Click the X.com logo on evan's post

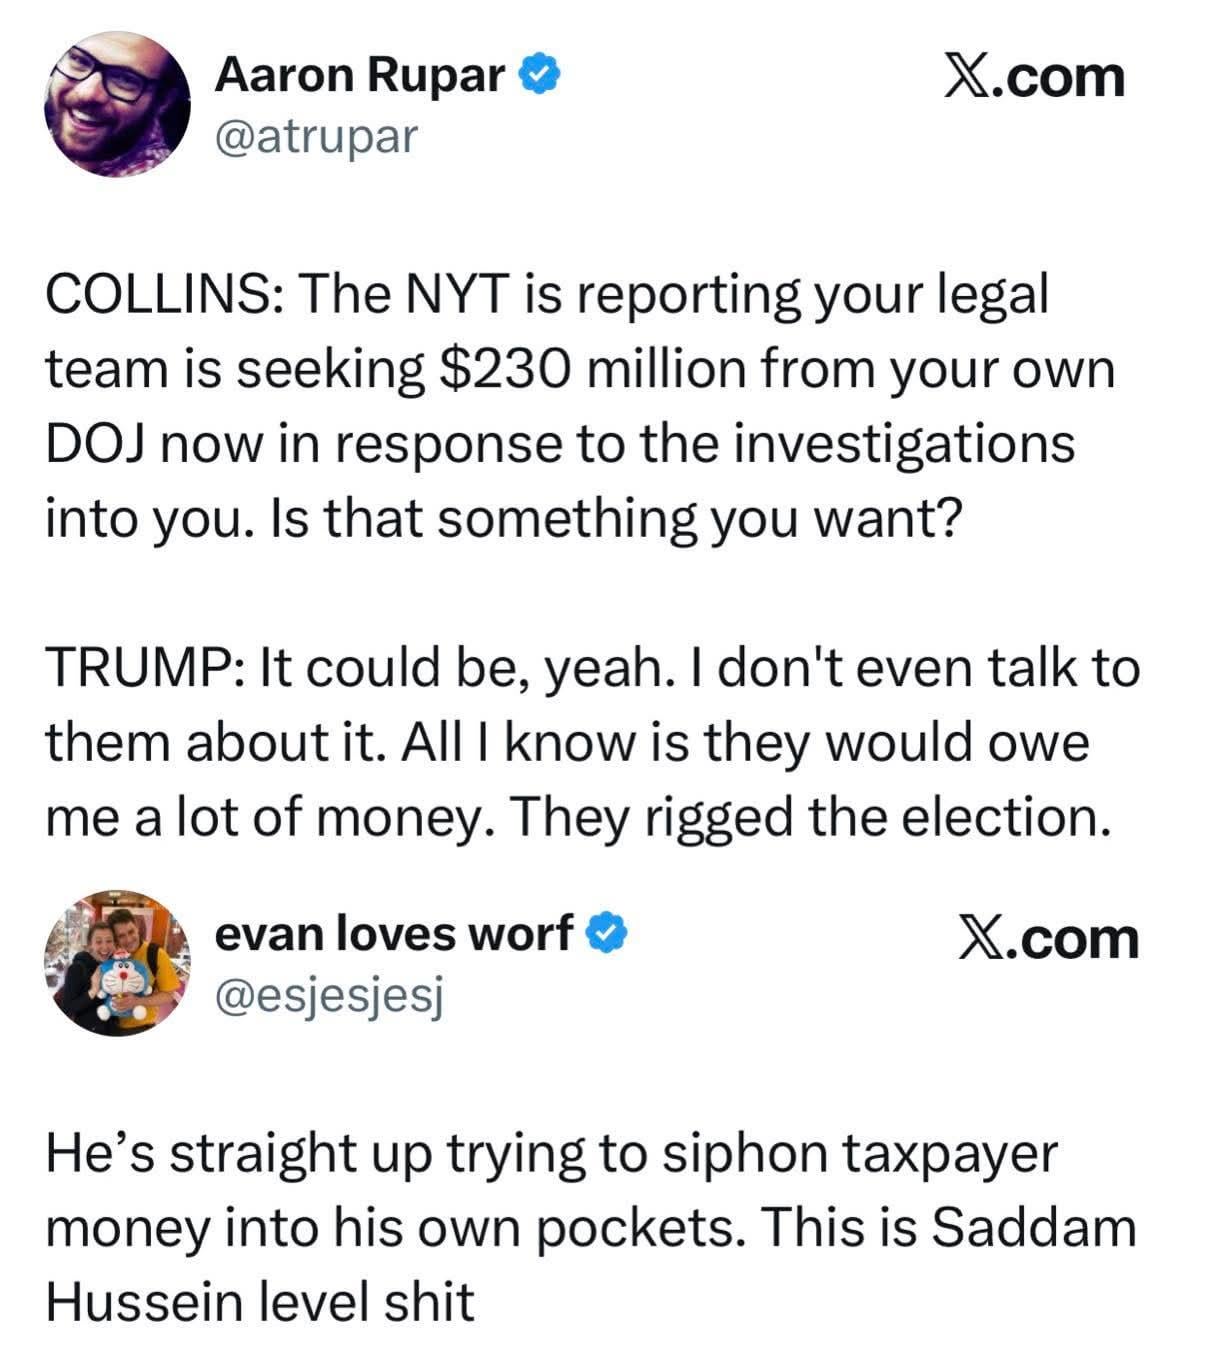(x=1049, y=939)
